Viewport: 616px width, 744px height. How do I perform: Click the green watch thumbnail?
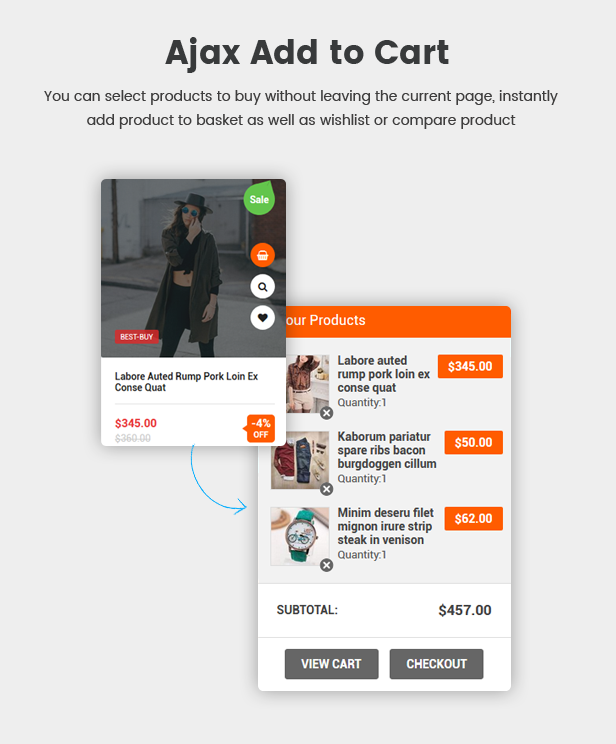pos(300,536)
